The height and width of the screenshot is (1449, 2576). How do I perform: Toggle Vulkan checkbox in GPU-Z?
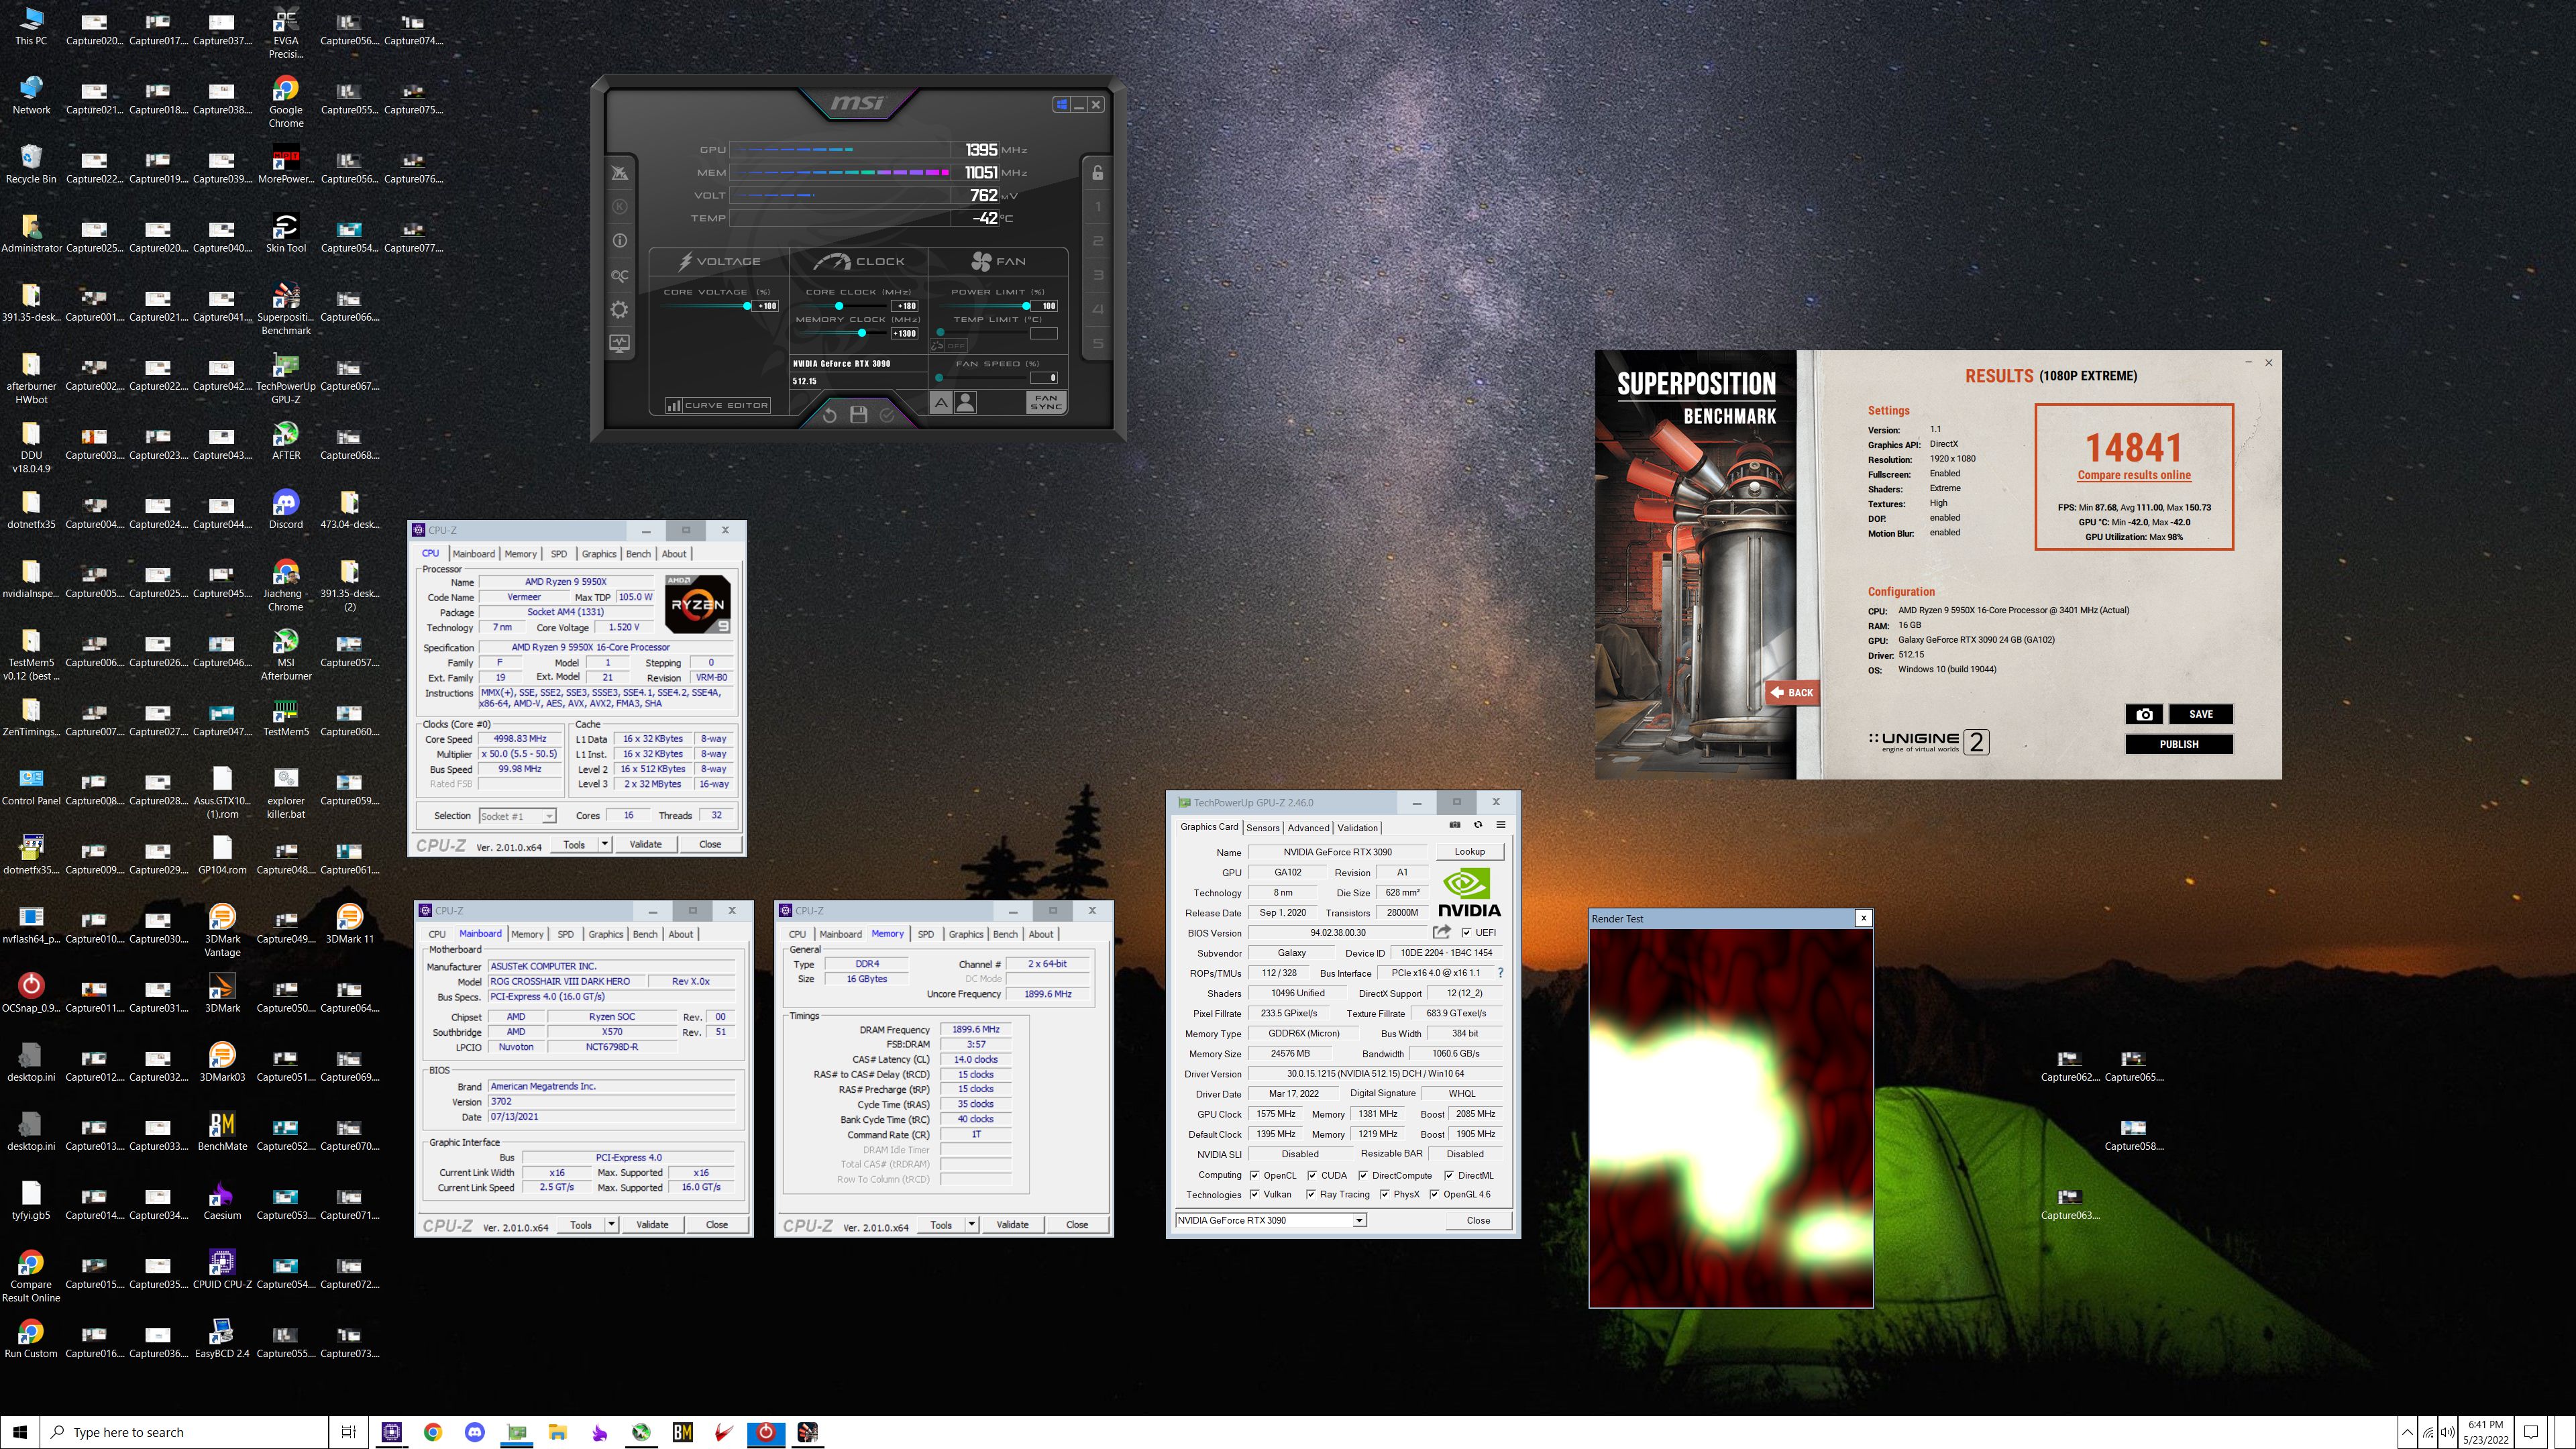click(x=1254, y=1194)
